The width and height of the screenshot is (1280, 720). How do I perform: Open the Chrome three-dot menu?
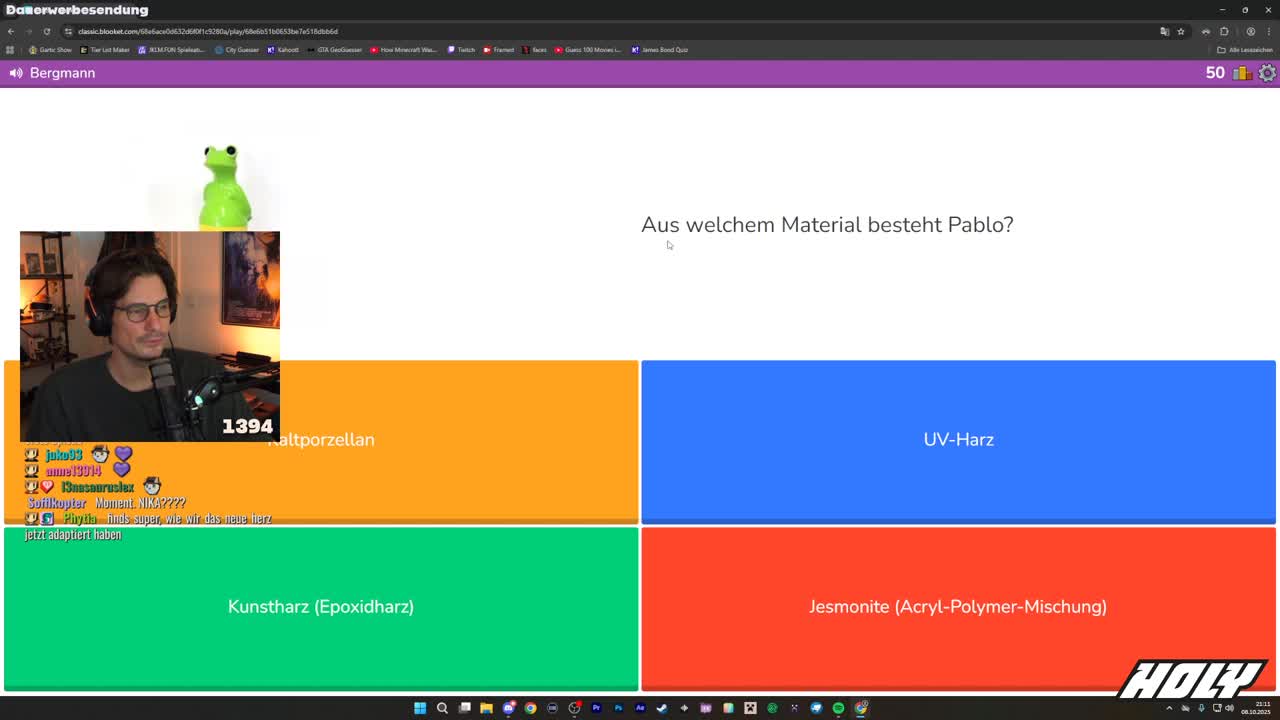coord(1267,31)
